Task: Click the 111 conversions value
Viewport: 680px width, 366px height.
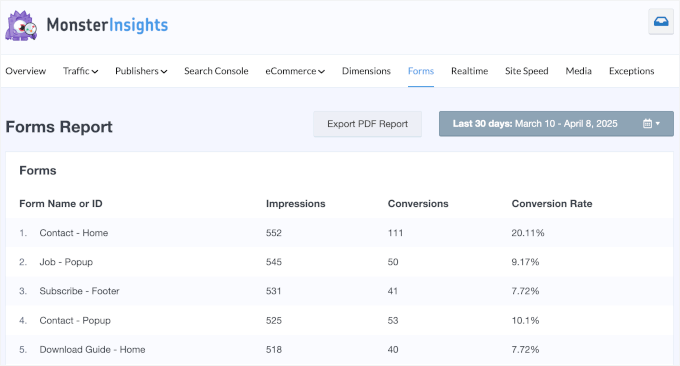Action: (x=395, y=233)
